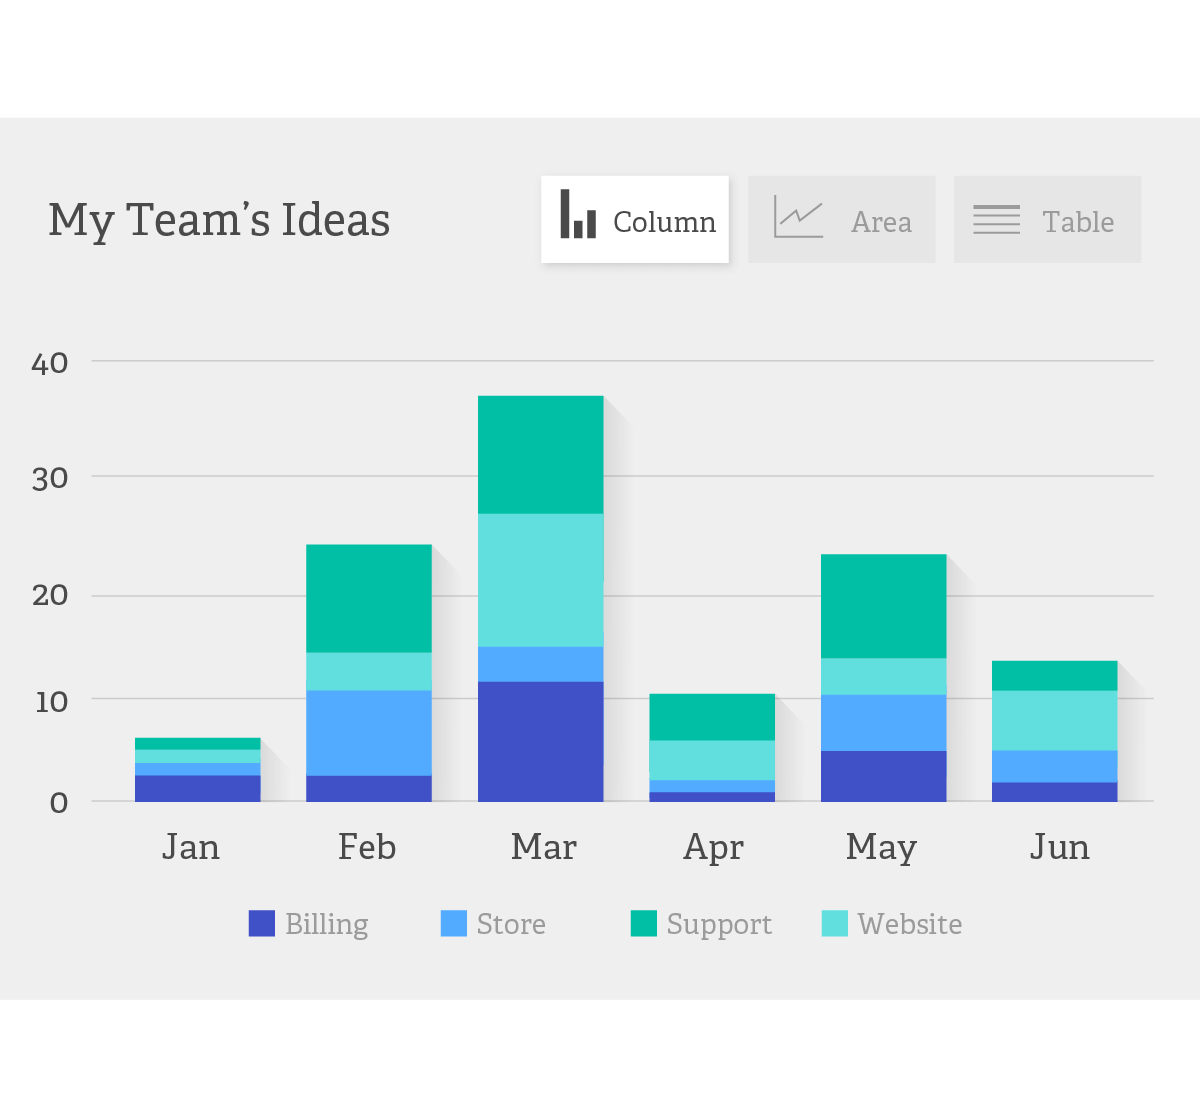Viewport: 1200px width, 1101px height.
Task: Click the column chart bars icon
Action: point(578,214)
